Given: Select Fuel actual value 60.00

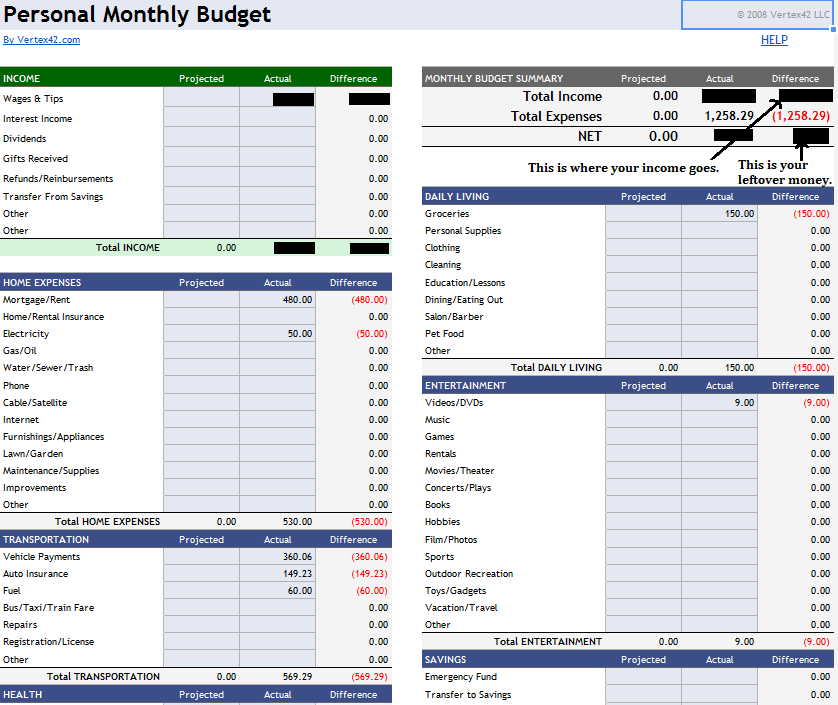Looking at the screenshot, I should coord(277,591).
